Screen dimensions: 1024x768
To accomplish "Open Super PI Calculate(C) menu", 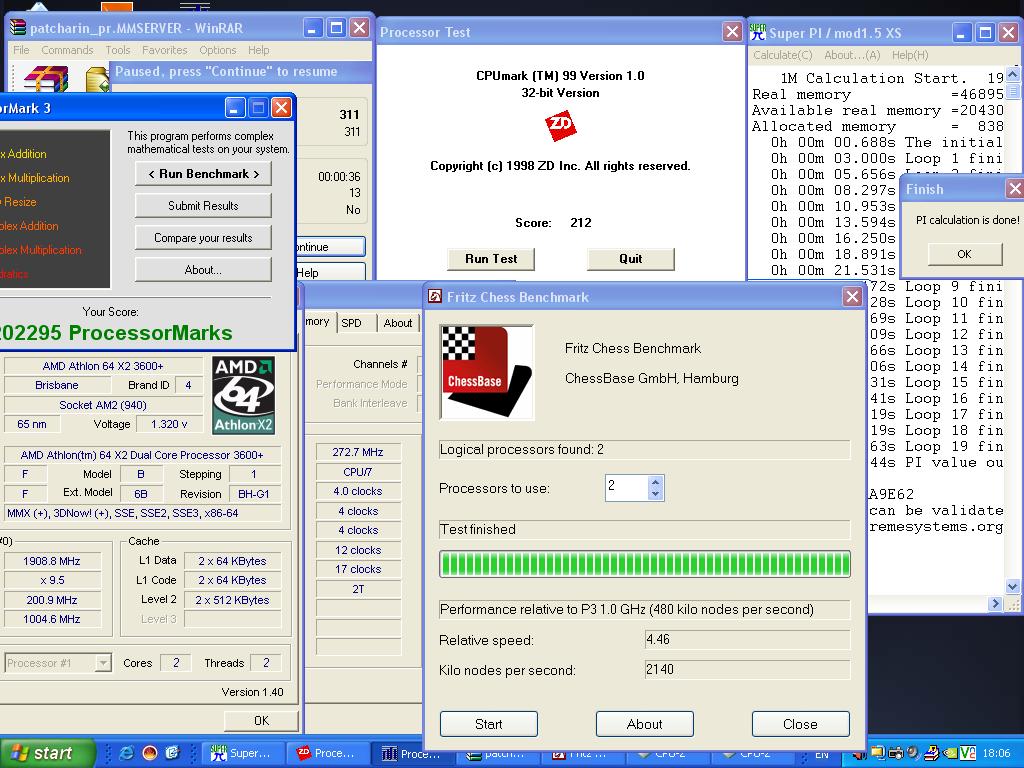I will (x=782, y=56).
